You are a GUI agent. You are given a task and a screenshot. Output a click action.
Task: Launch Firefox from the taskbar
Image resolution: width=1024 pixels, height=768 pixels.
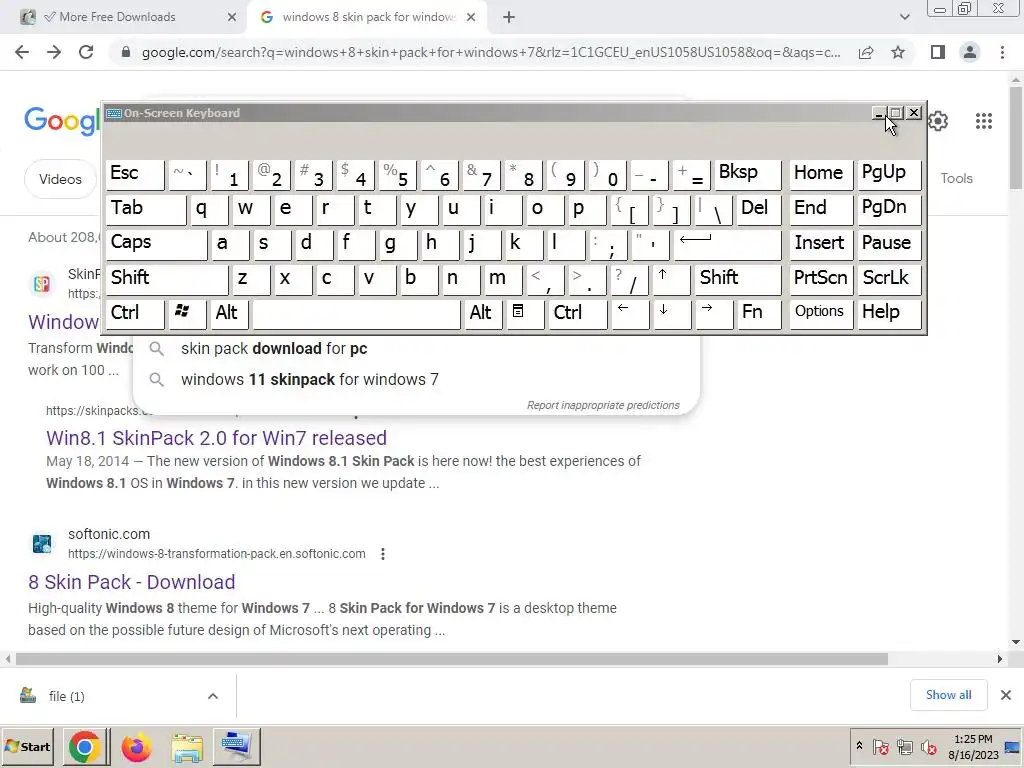click(x=136, y=746)
